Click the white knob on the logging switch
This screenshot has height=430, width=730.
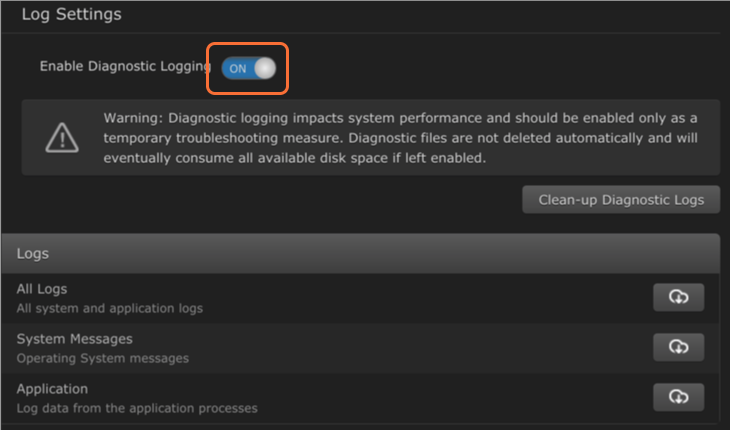pyautogui.click(x=264, y=68)
